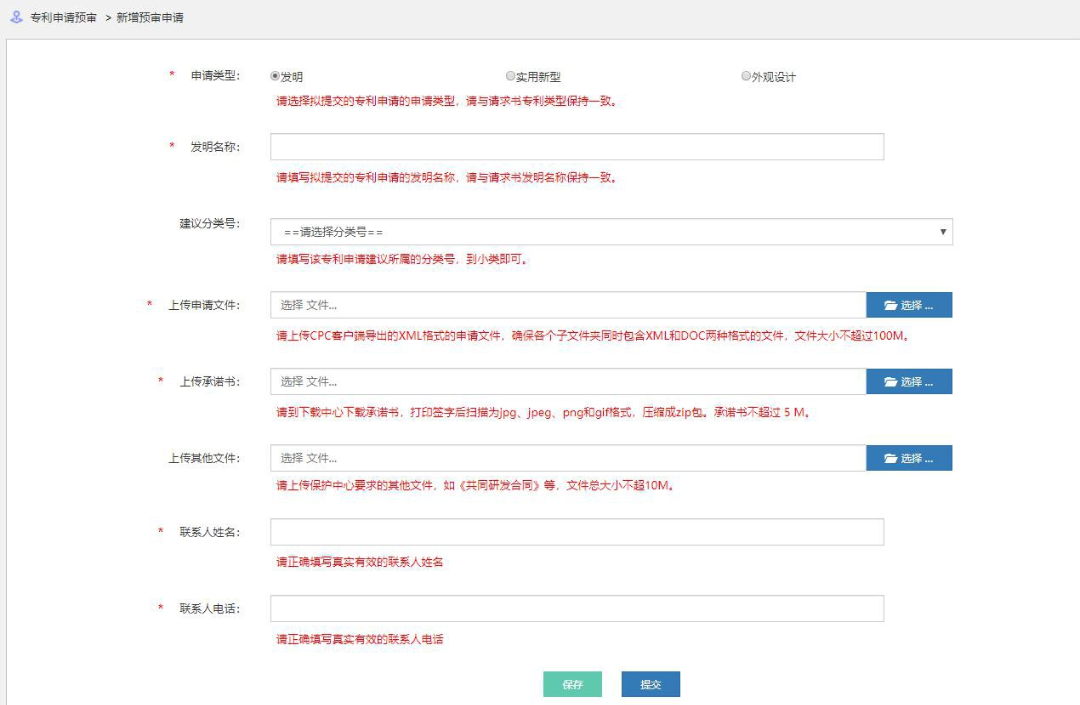Click the dropdown arrow of 建议分类号 selector
Viewport: 1080px width, 705px height.
point(944,231)
